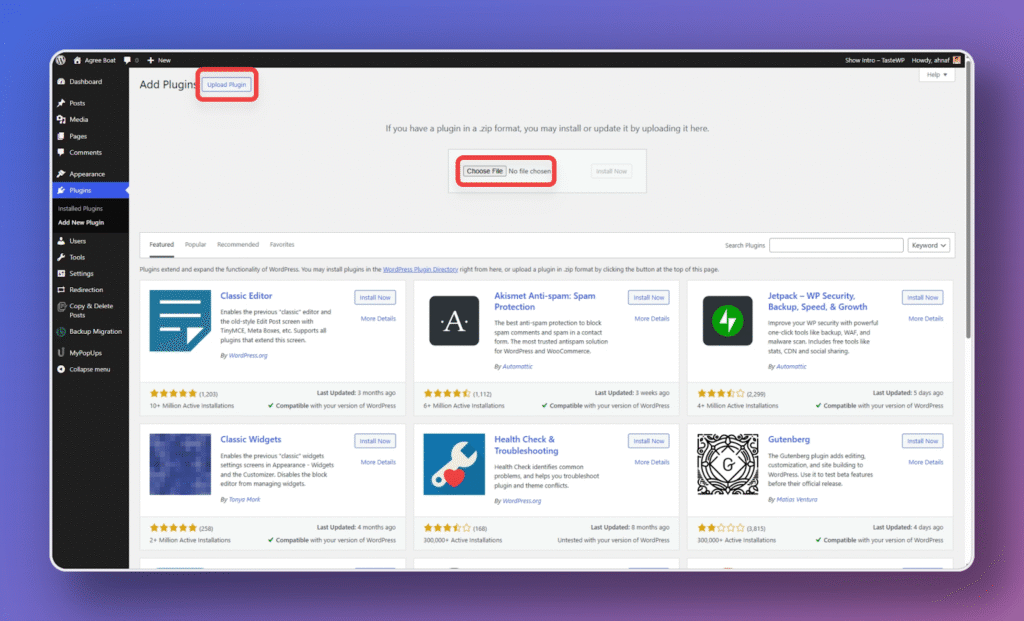Open Pages icon in sidebar
1024x621 pixels.
pos(61,136)
